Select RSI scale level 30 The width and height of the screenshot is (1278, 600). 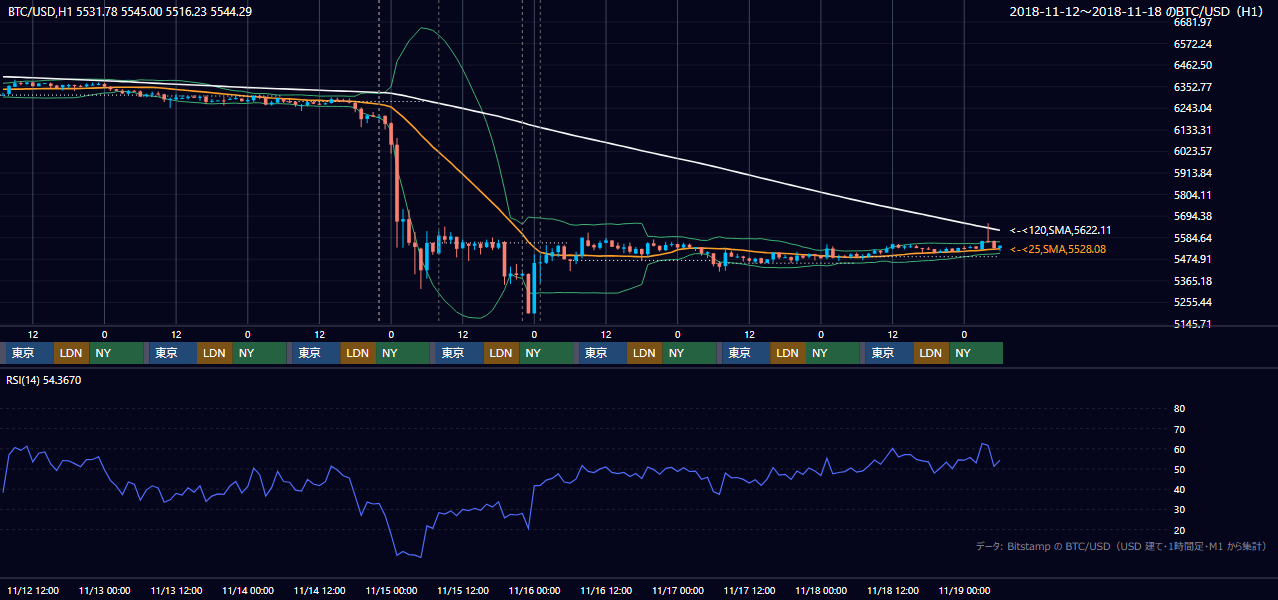click(1179, 510)
